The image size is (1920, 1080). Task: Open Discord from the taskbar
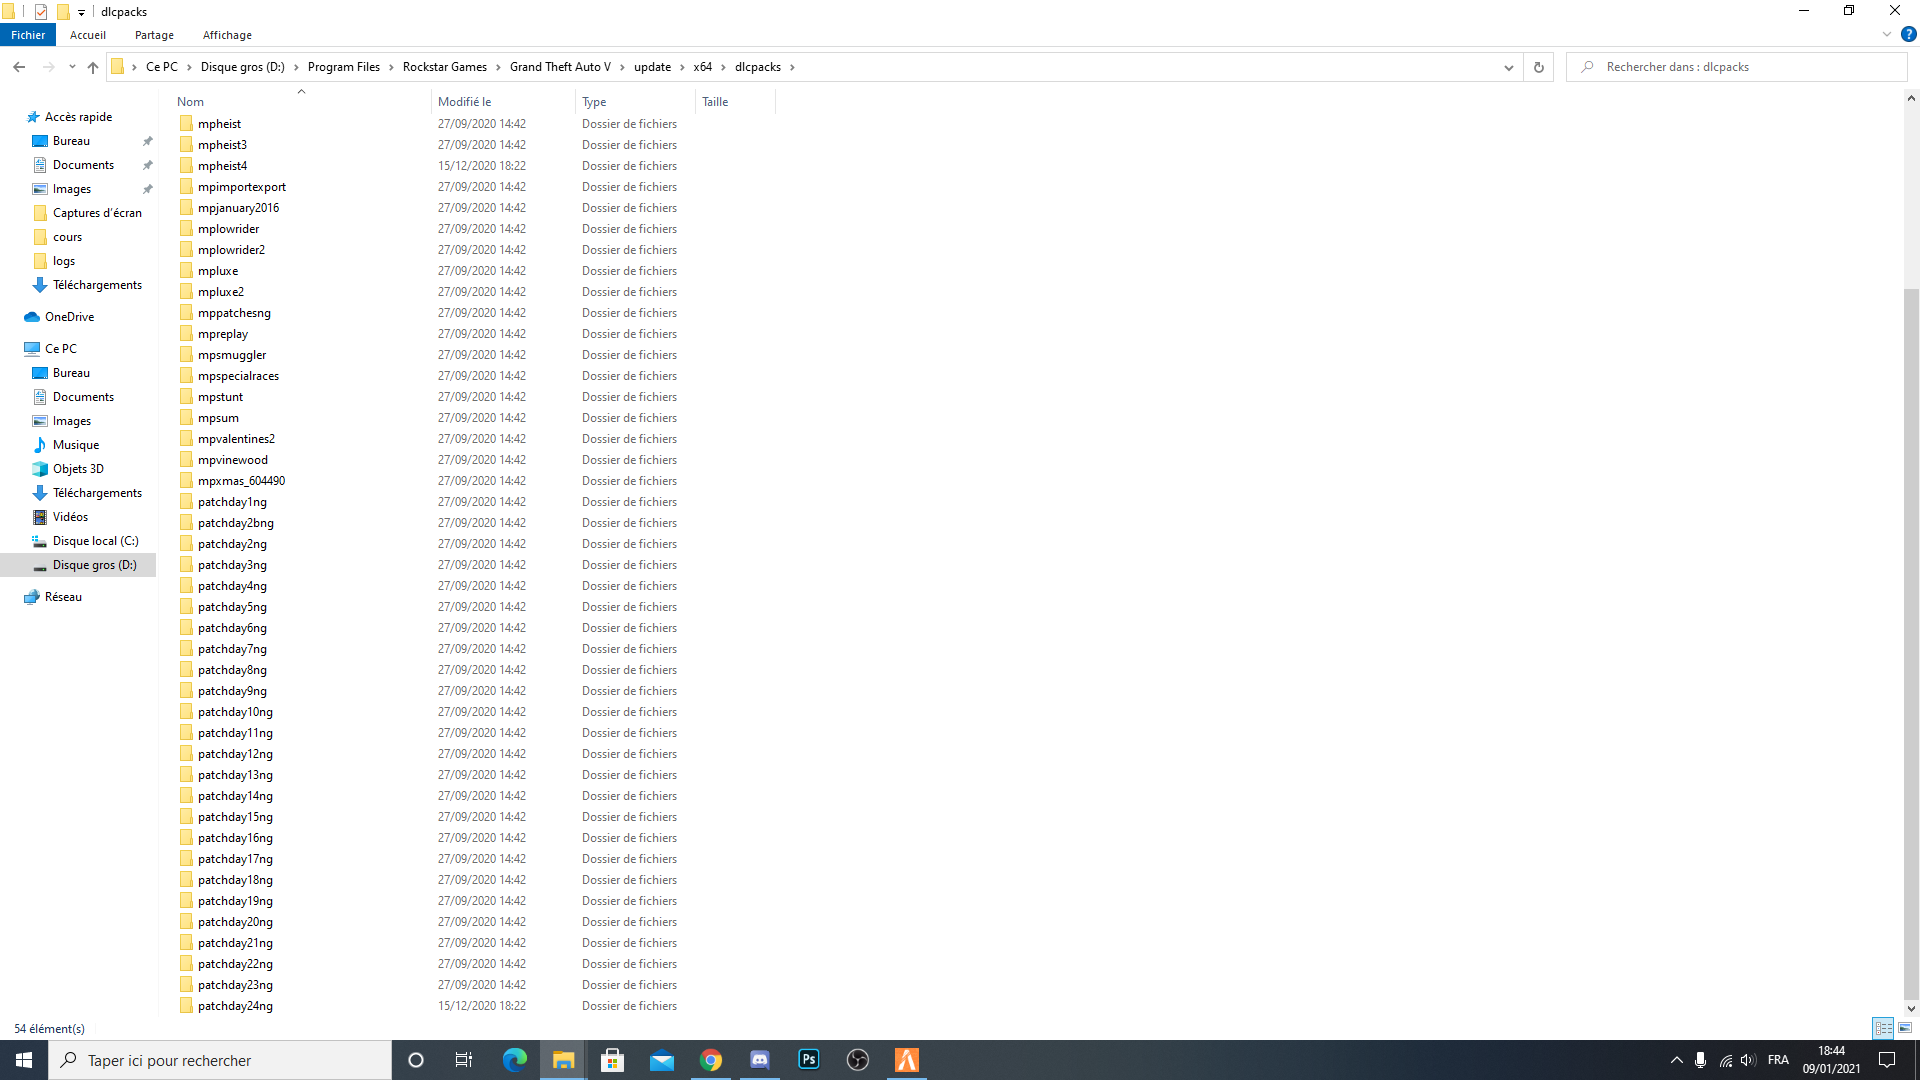[760, 1060]
